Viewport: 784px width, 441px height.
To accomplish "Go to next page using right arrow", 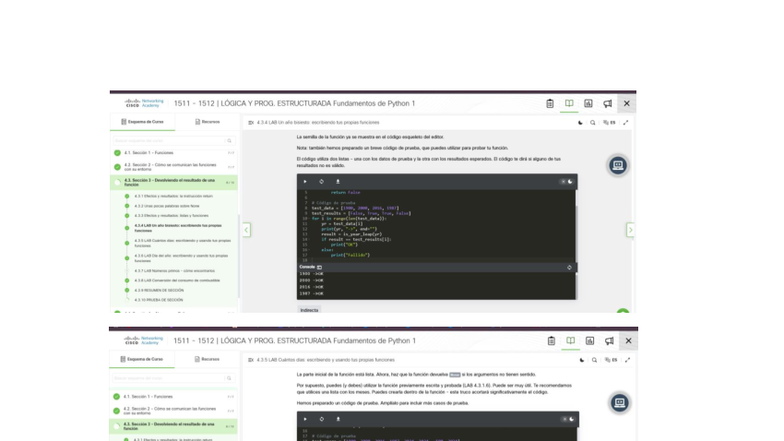I will [630, 230].
